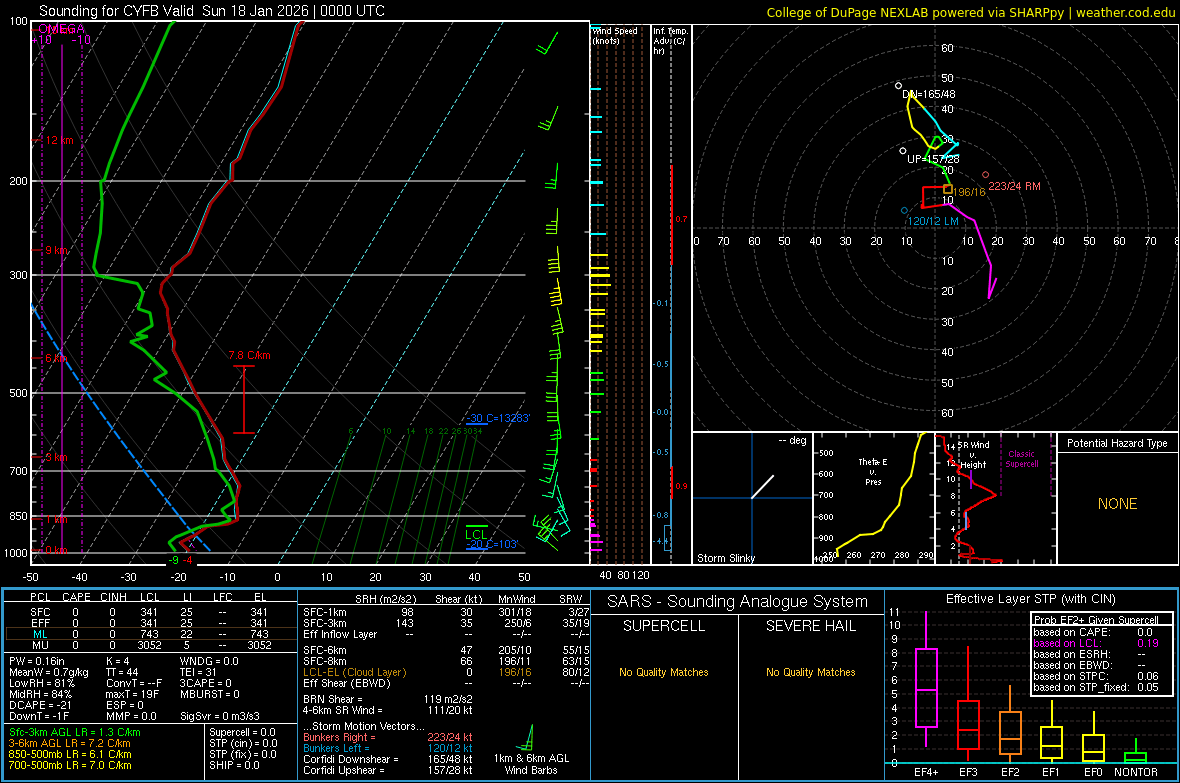Image resolution: width=1180 pixels, height=783 pixels.
Task: Select the EFF parcel row
Action: click(150, 623)
